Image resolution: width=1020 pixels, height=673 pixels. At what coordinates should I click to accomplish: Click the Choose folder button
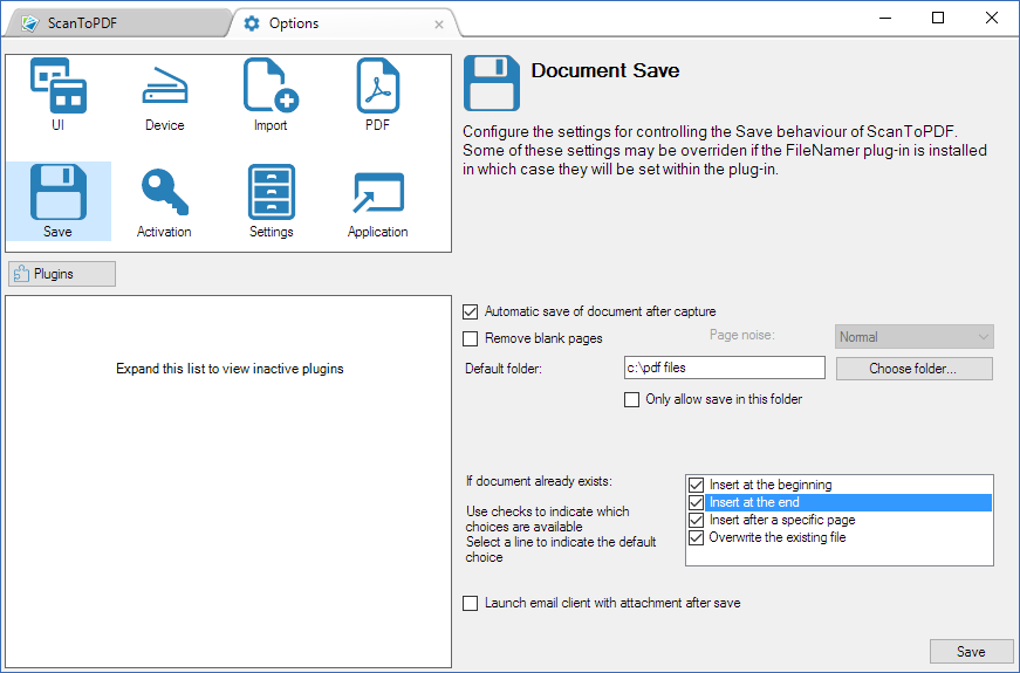click(914, 369)
